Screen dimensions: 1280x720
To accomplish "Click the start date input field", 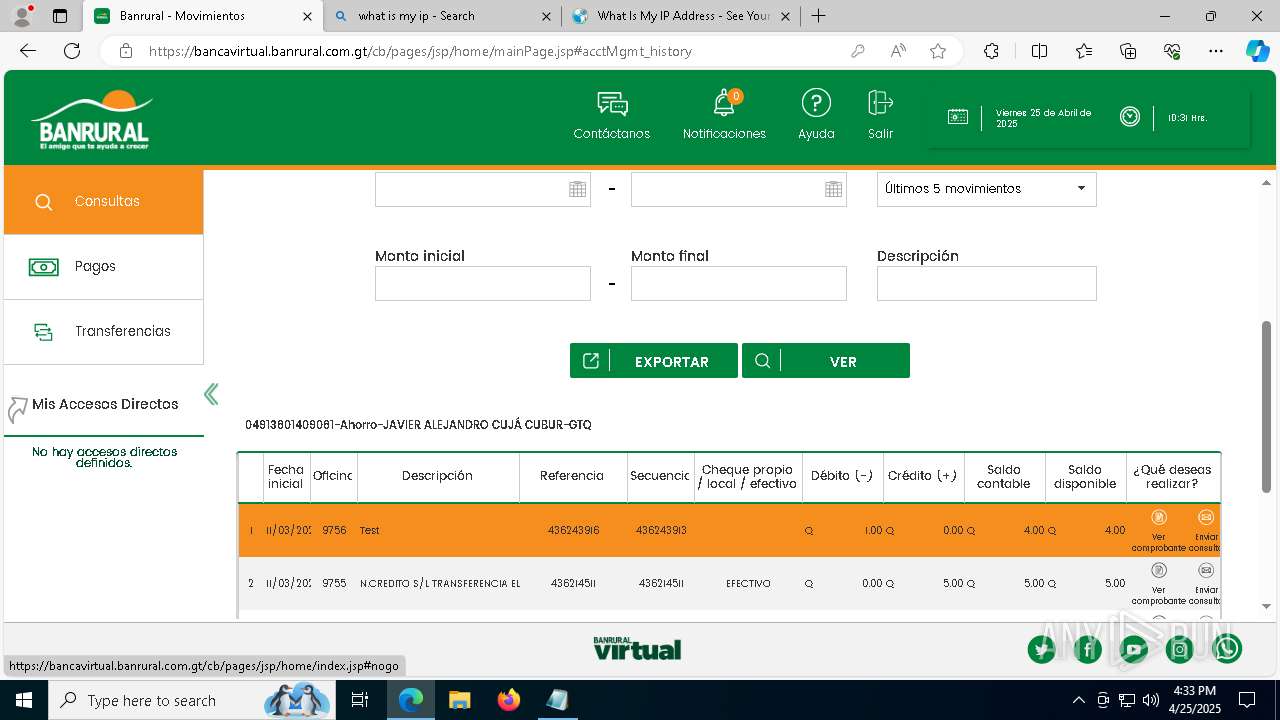I will coord(483,189).
